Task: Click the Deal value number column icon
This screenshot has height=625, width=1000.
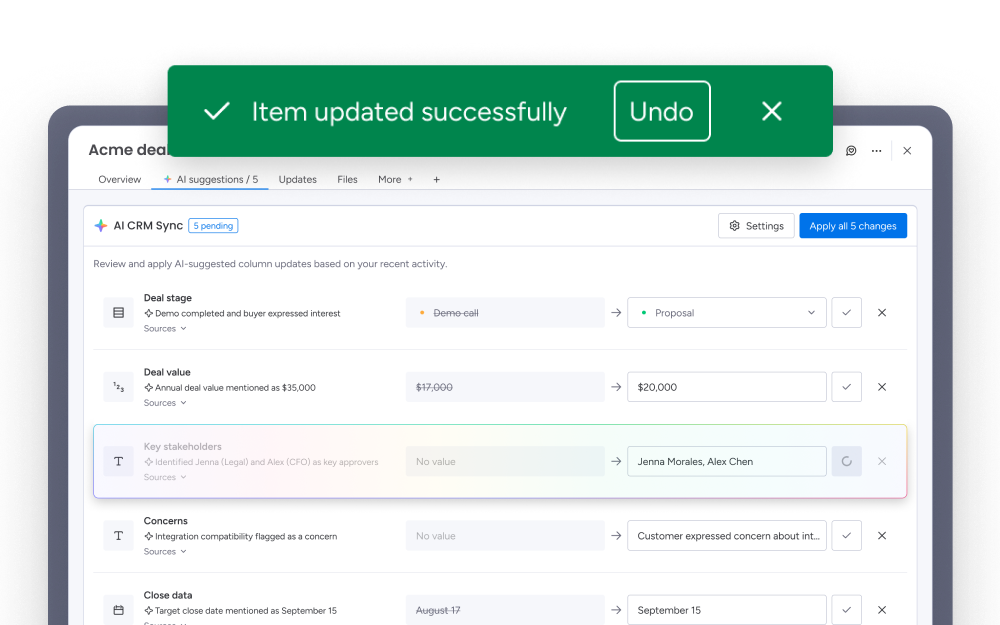Action: 119,387
